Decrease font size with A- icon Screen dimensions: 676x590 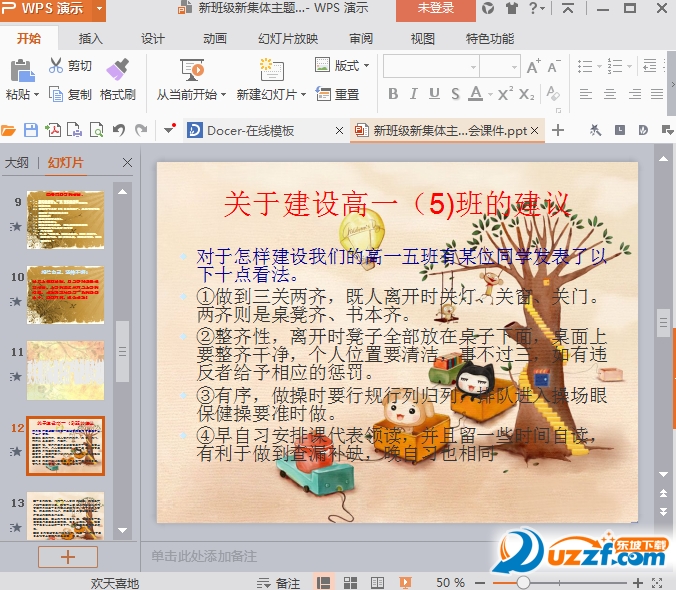pyautogui.click(x=554, y=66)
